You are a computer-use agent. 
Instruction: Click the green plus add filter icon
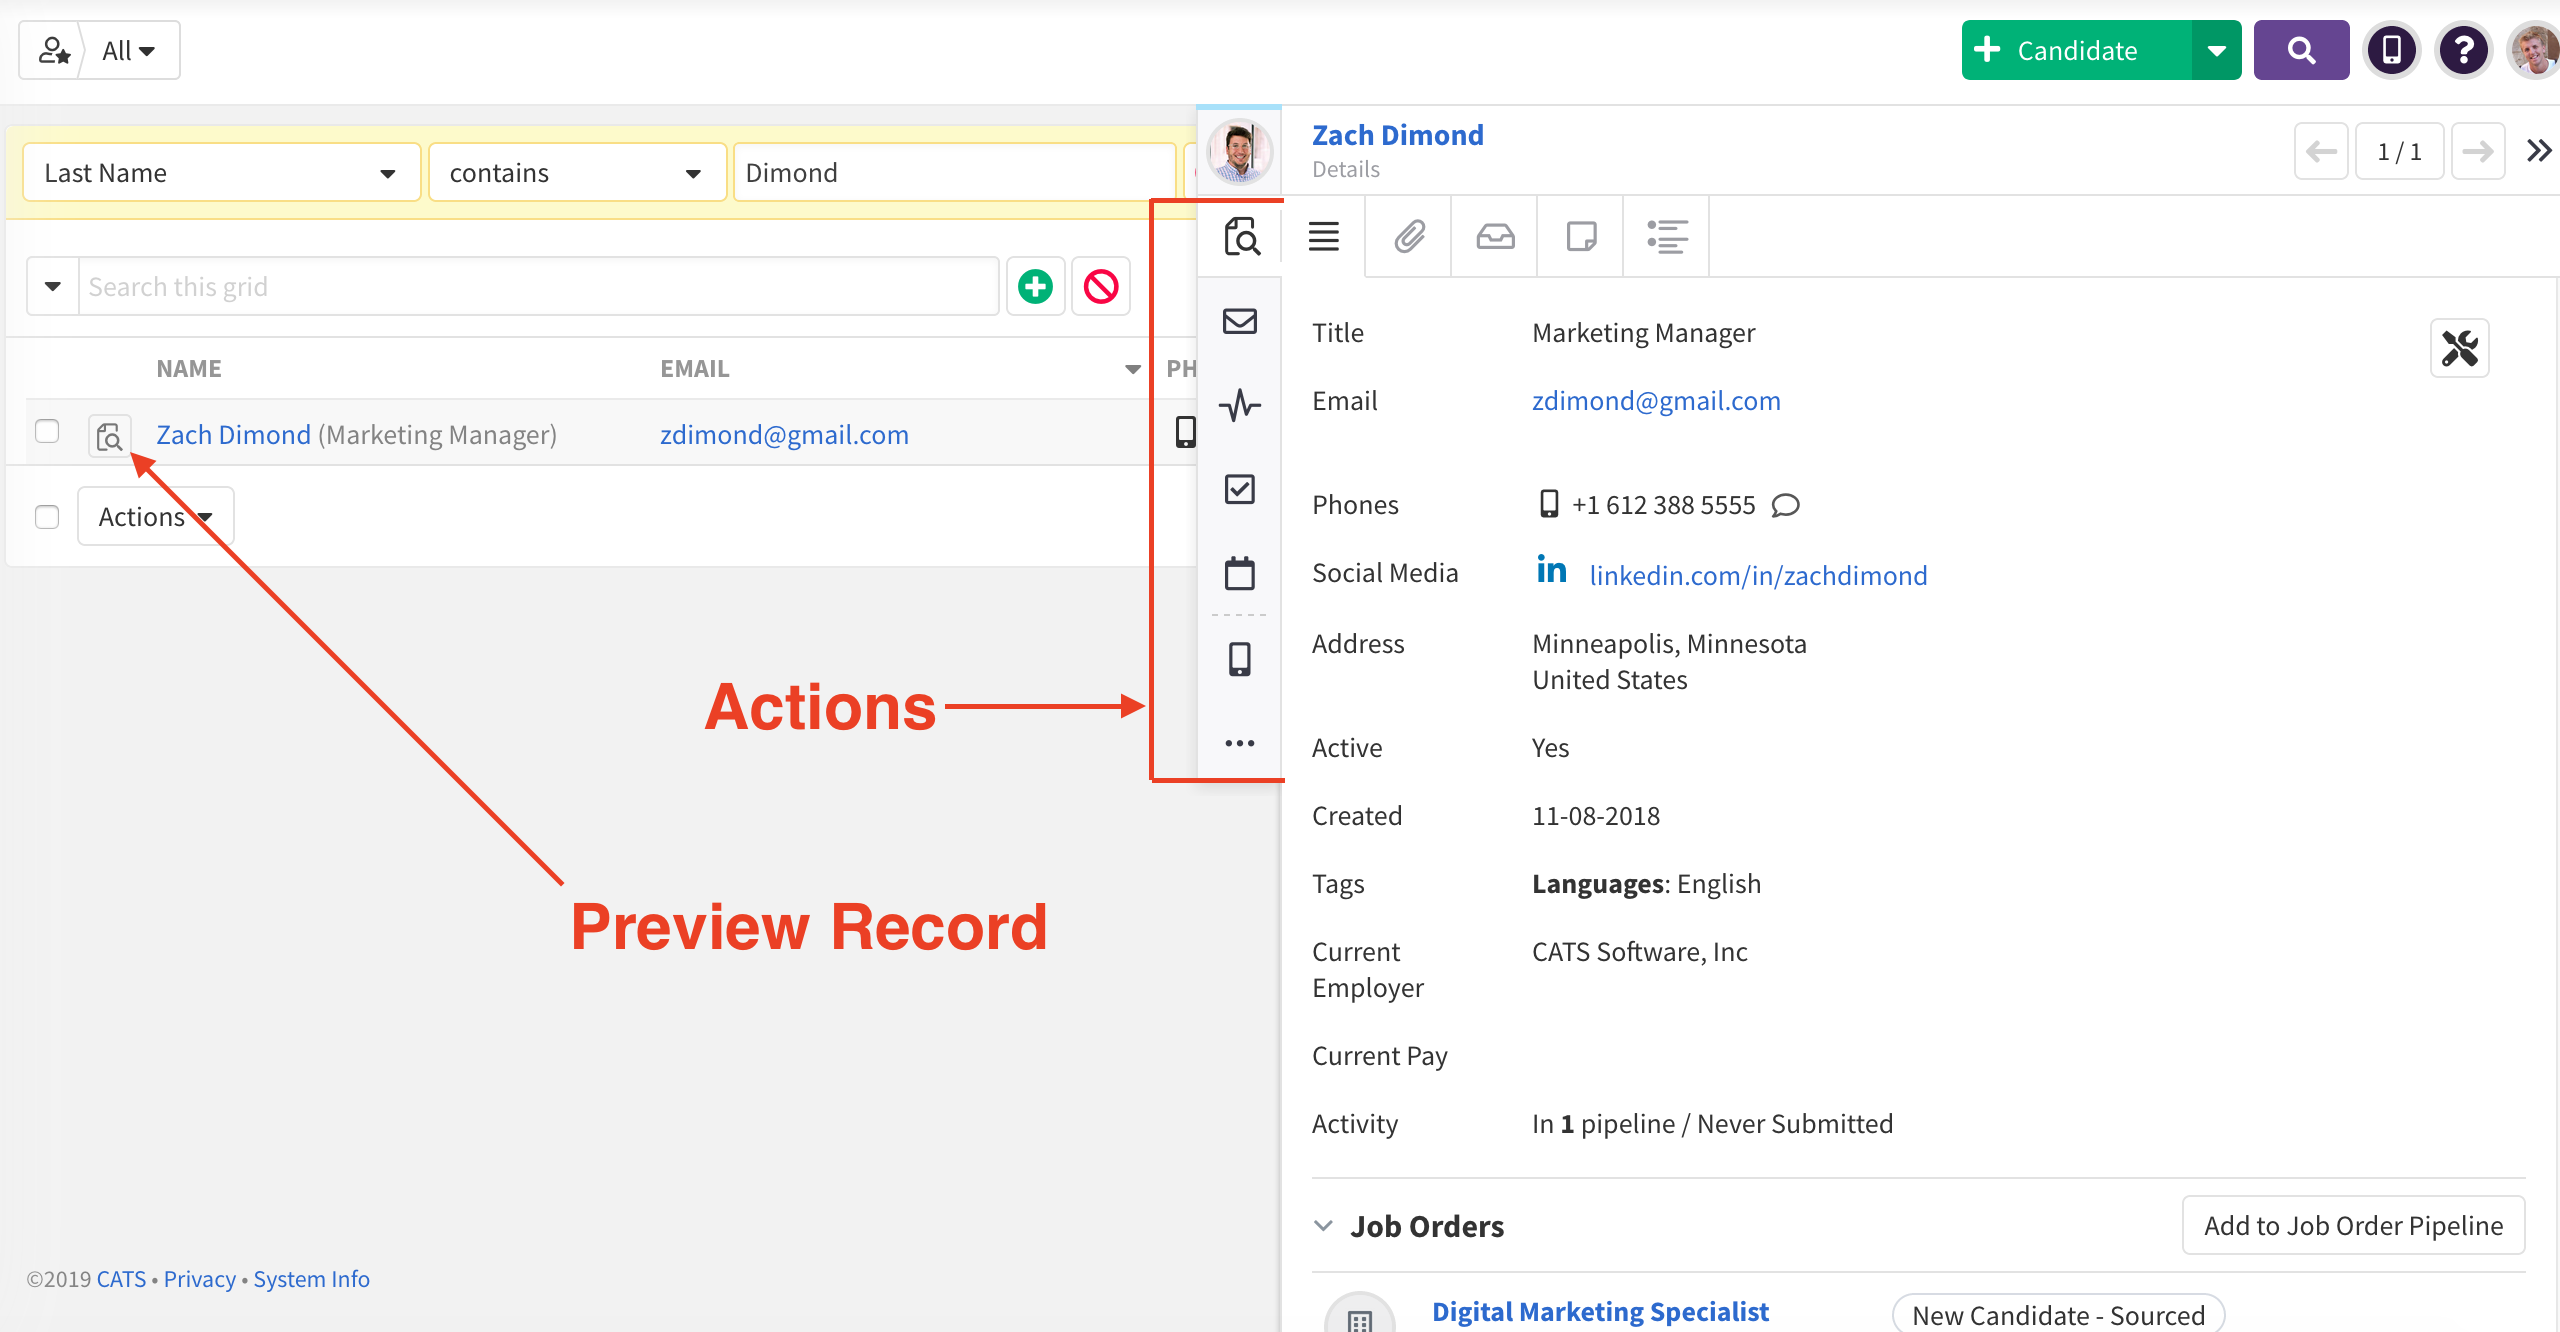(1035, 287)
